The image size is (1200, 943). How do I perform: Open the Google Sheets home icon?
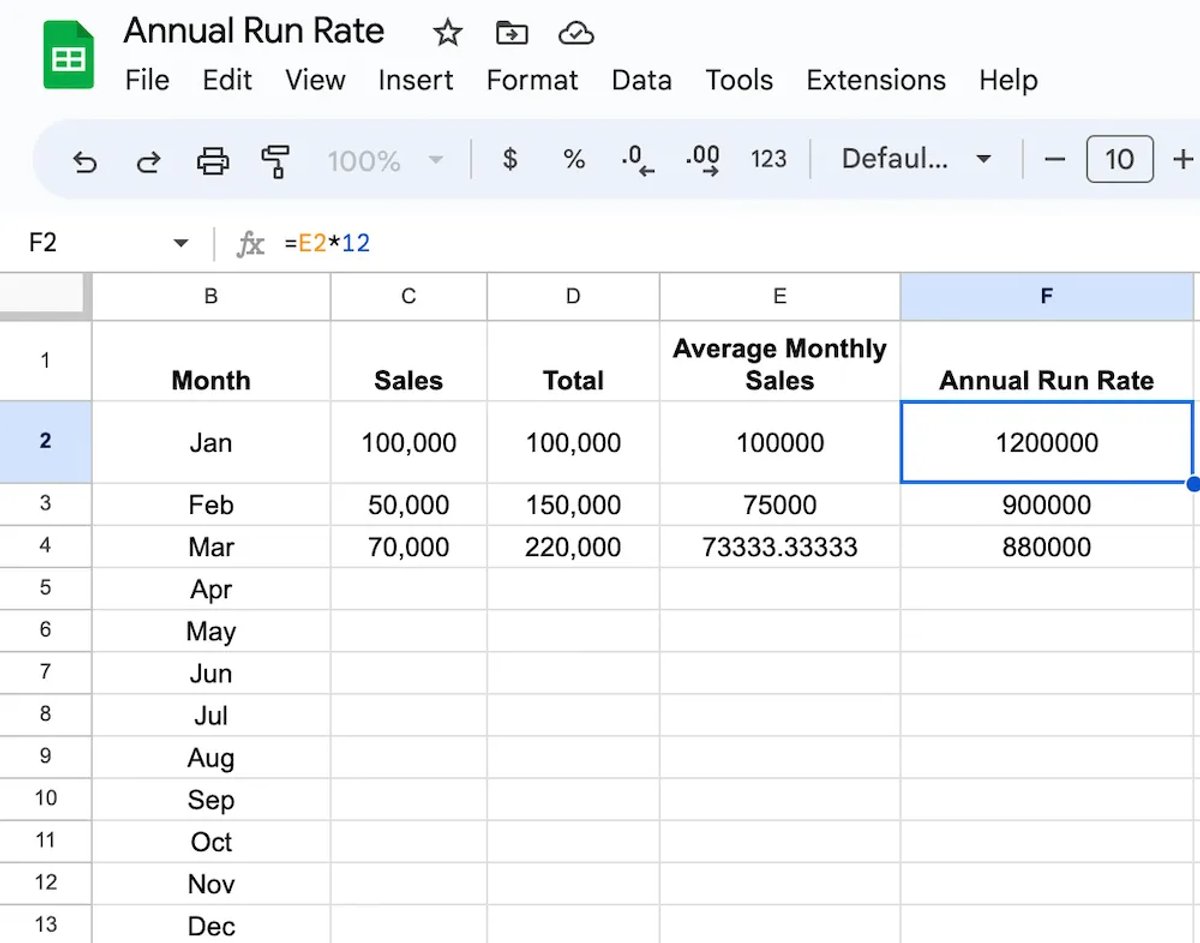[x=68, y=56]
